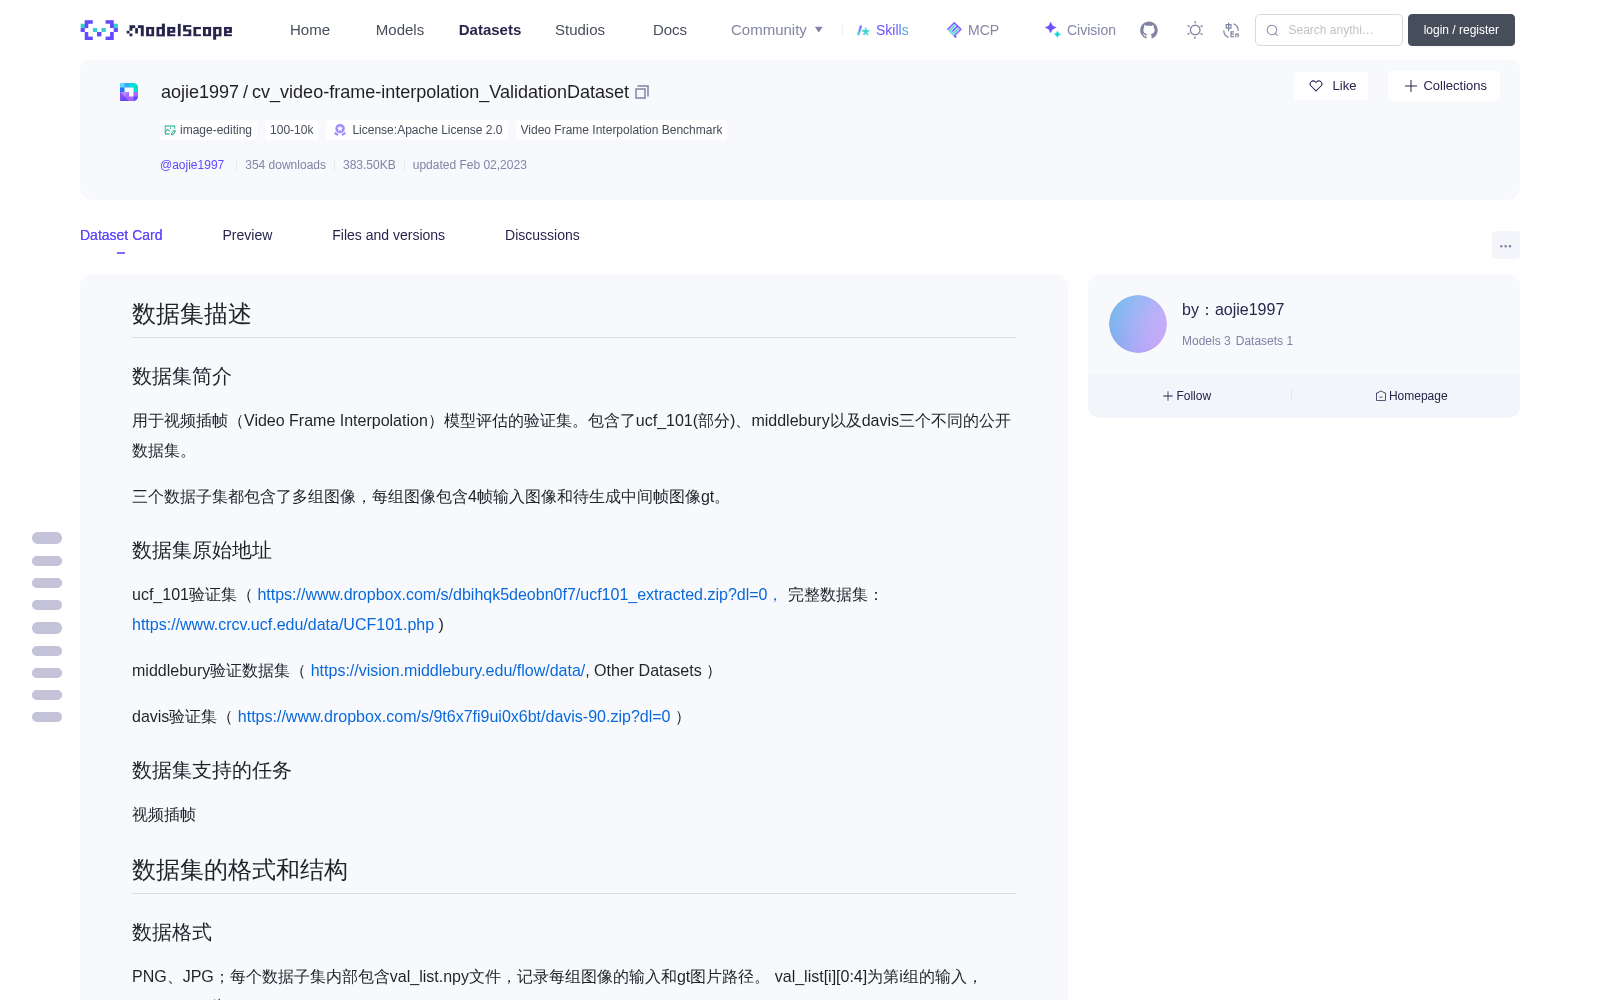Click the heart Like button
1600x1000 pixels.
pyautogui.click(x=1332, y=86)
